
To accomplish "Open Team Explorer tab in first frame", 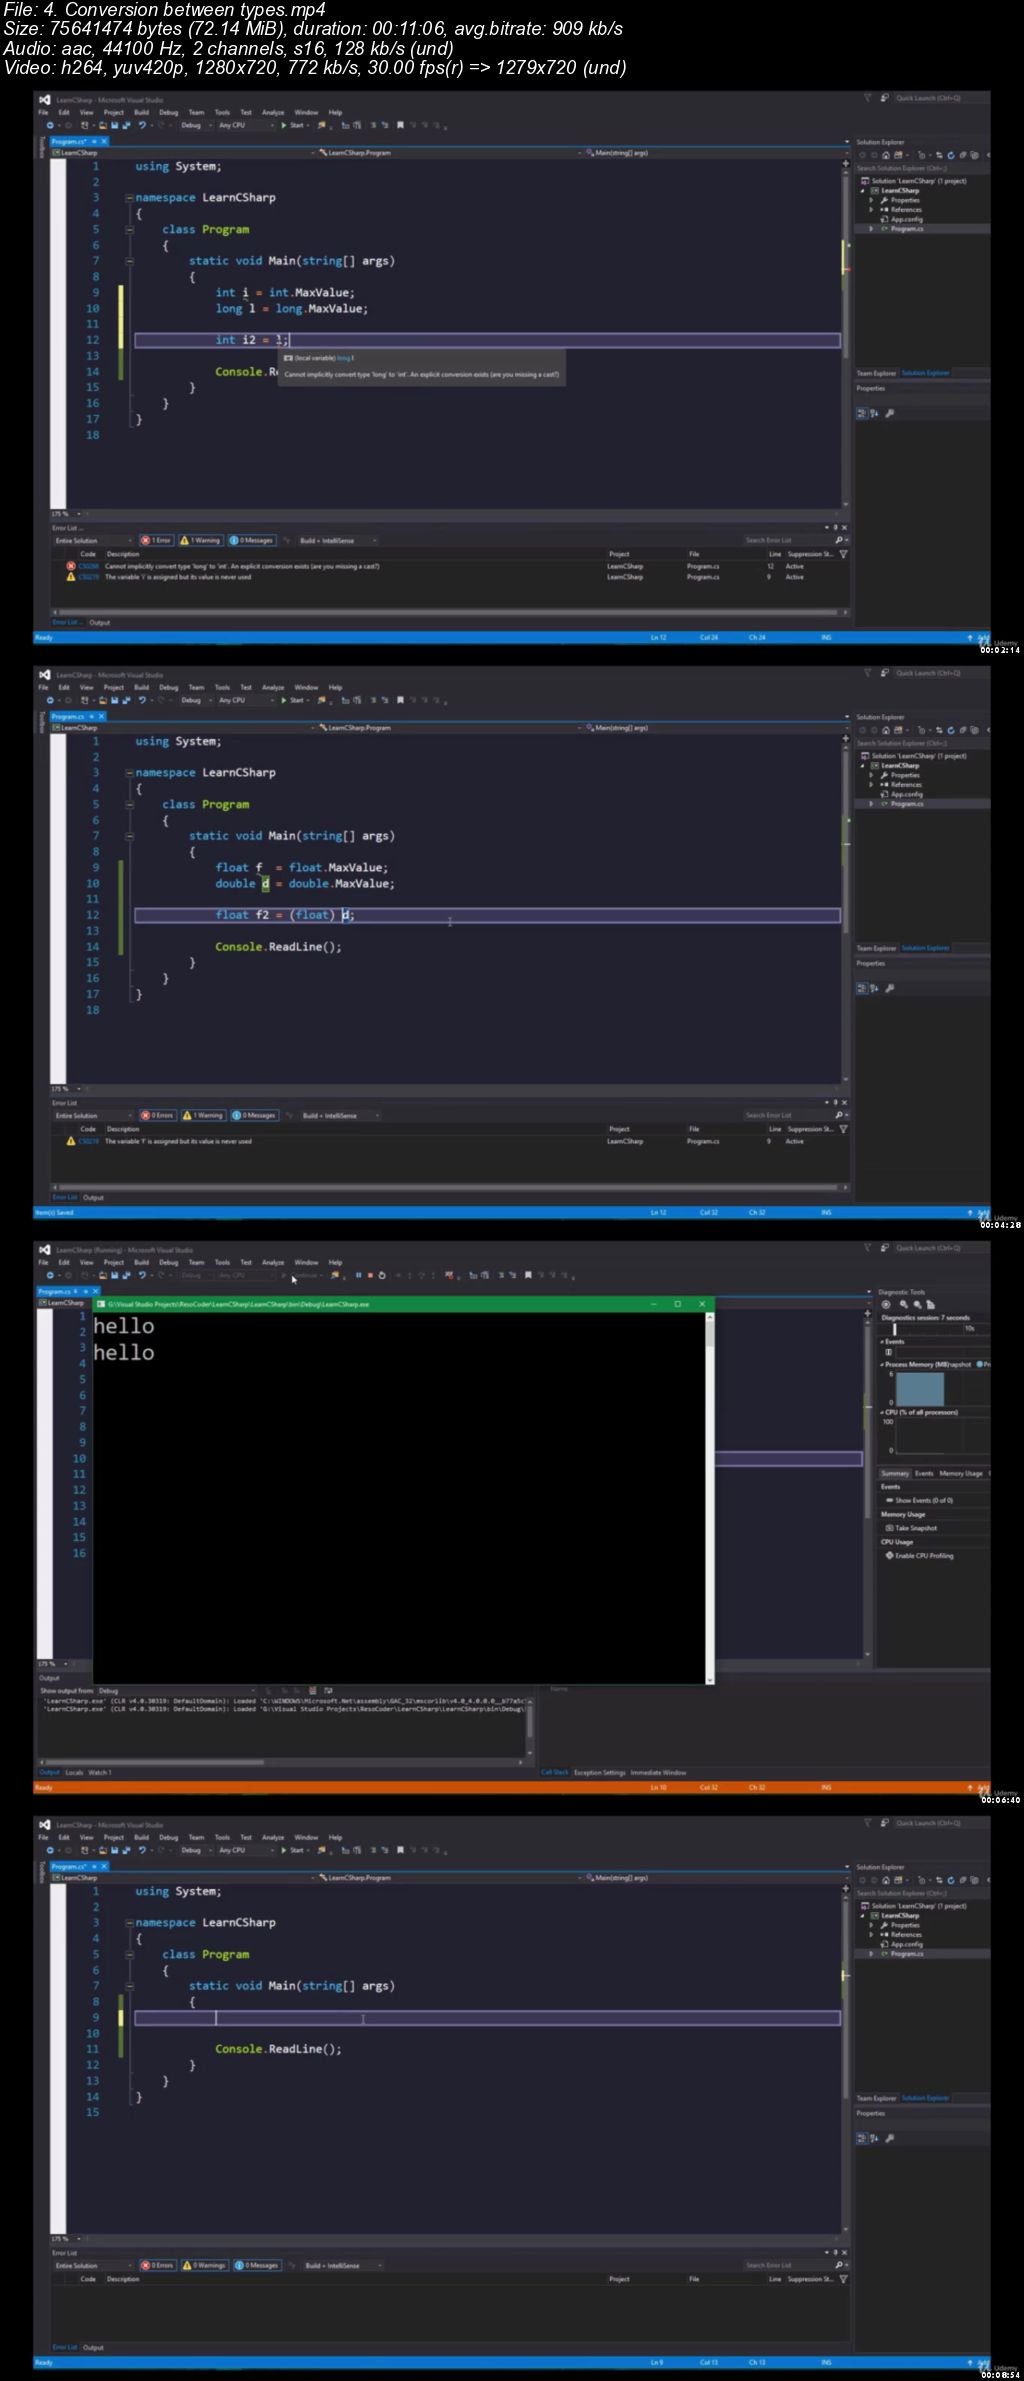I will (876, 373).
